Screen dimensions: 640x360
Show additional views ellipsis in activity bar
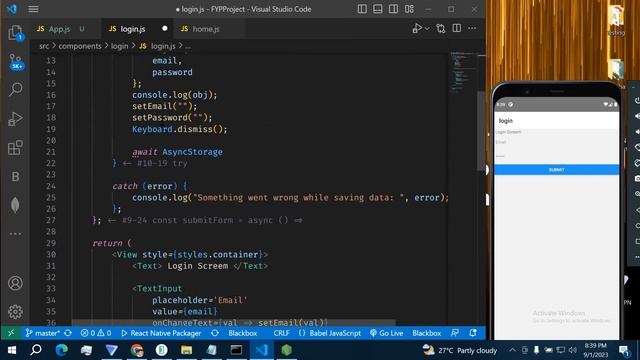[x=16, y=234]
